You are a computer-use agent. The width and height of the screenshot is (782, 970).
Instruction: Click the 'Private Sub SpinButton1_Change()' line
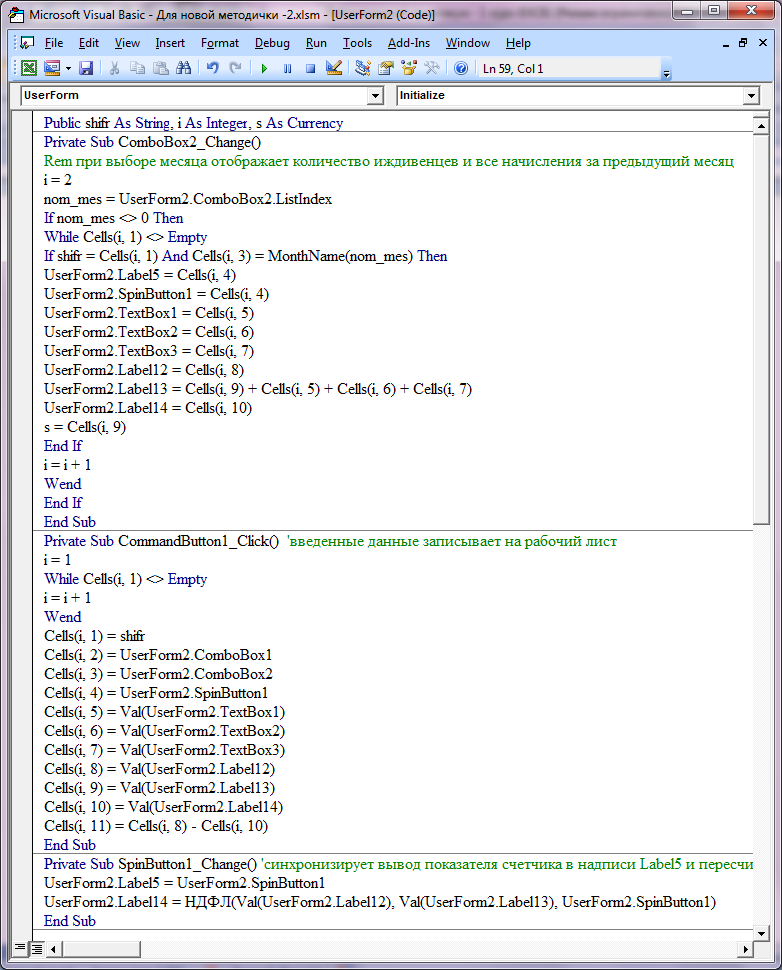(x=150, y=864)
